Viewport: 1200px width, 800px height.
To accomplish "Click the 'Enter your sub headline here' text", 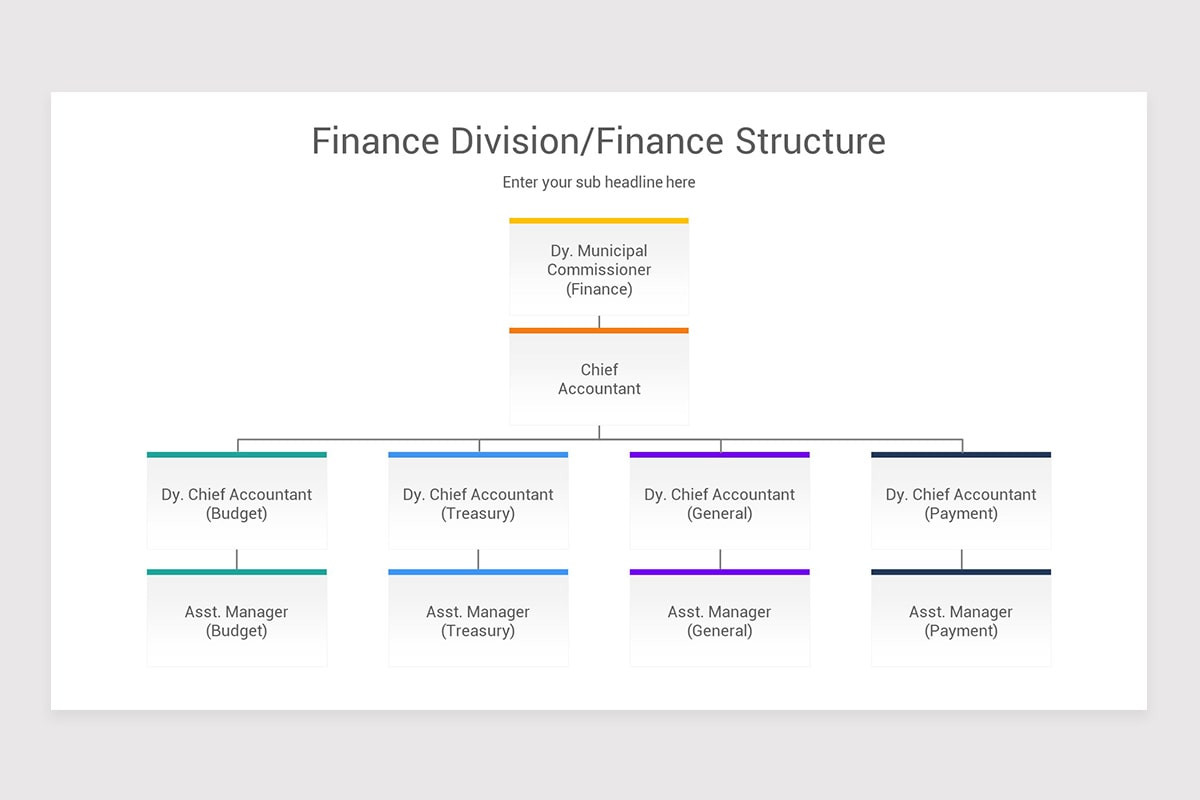I will (598, 182).
